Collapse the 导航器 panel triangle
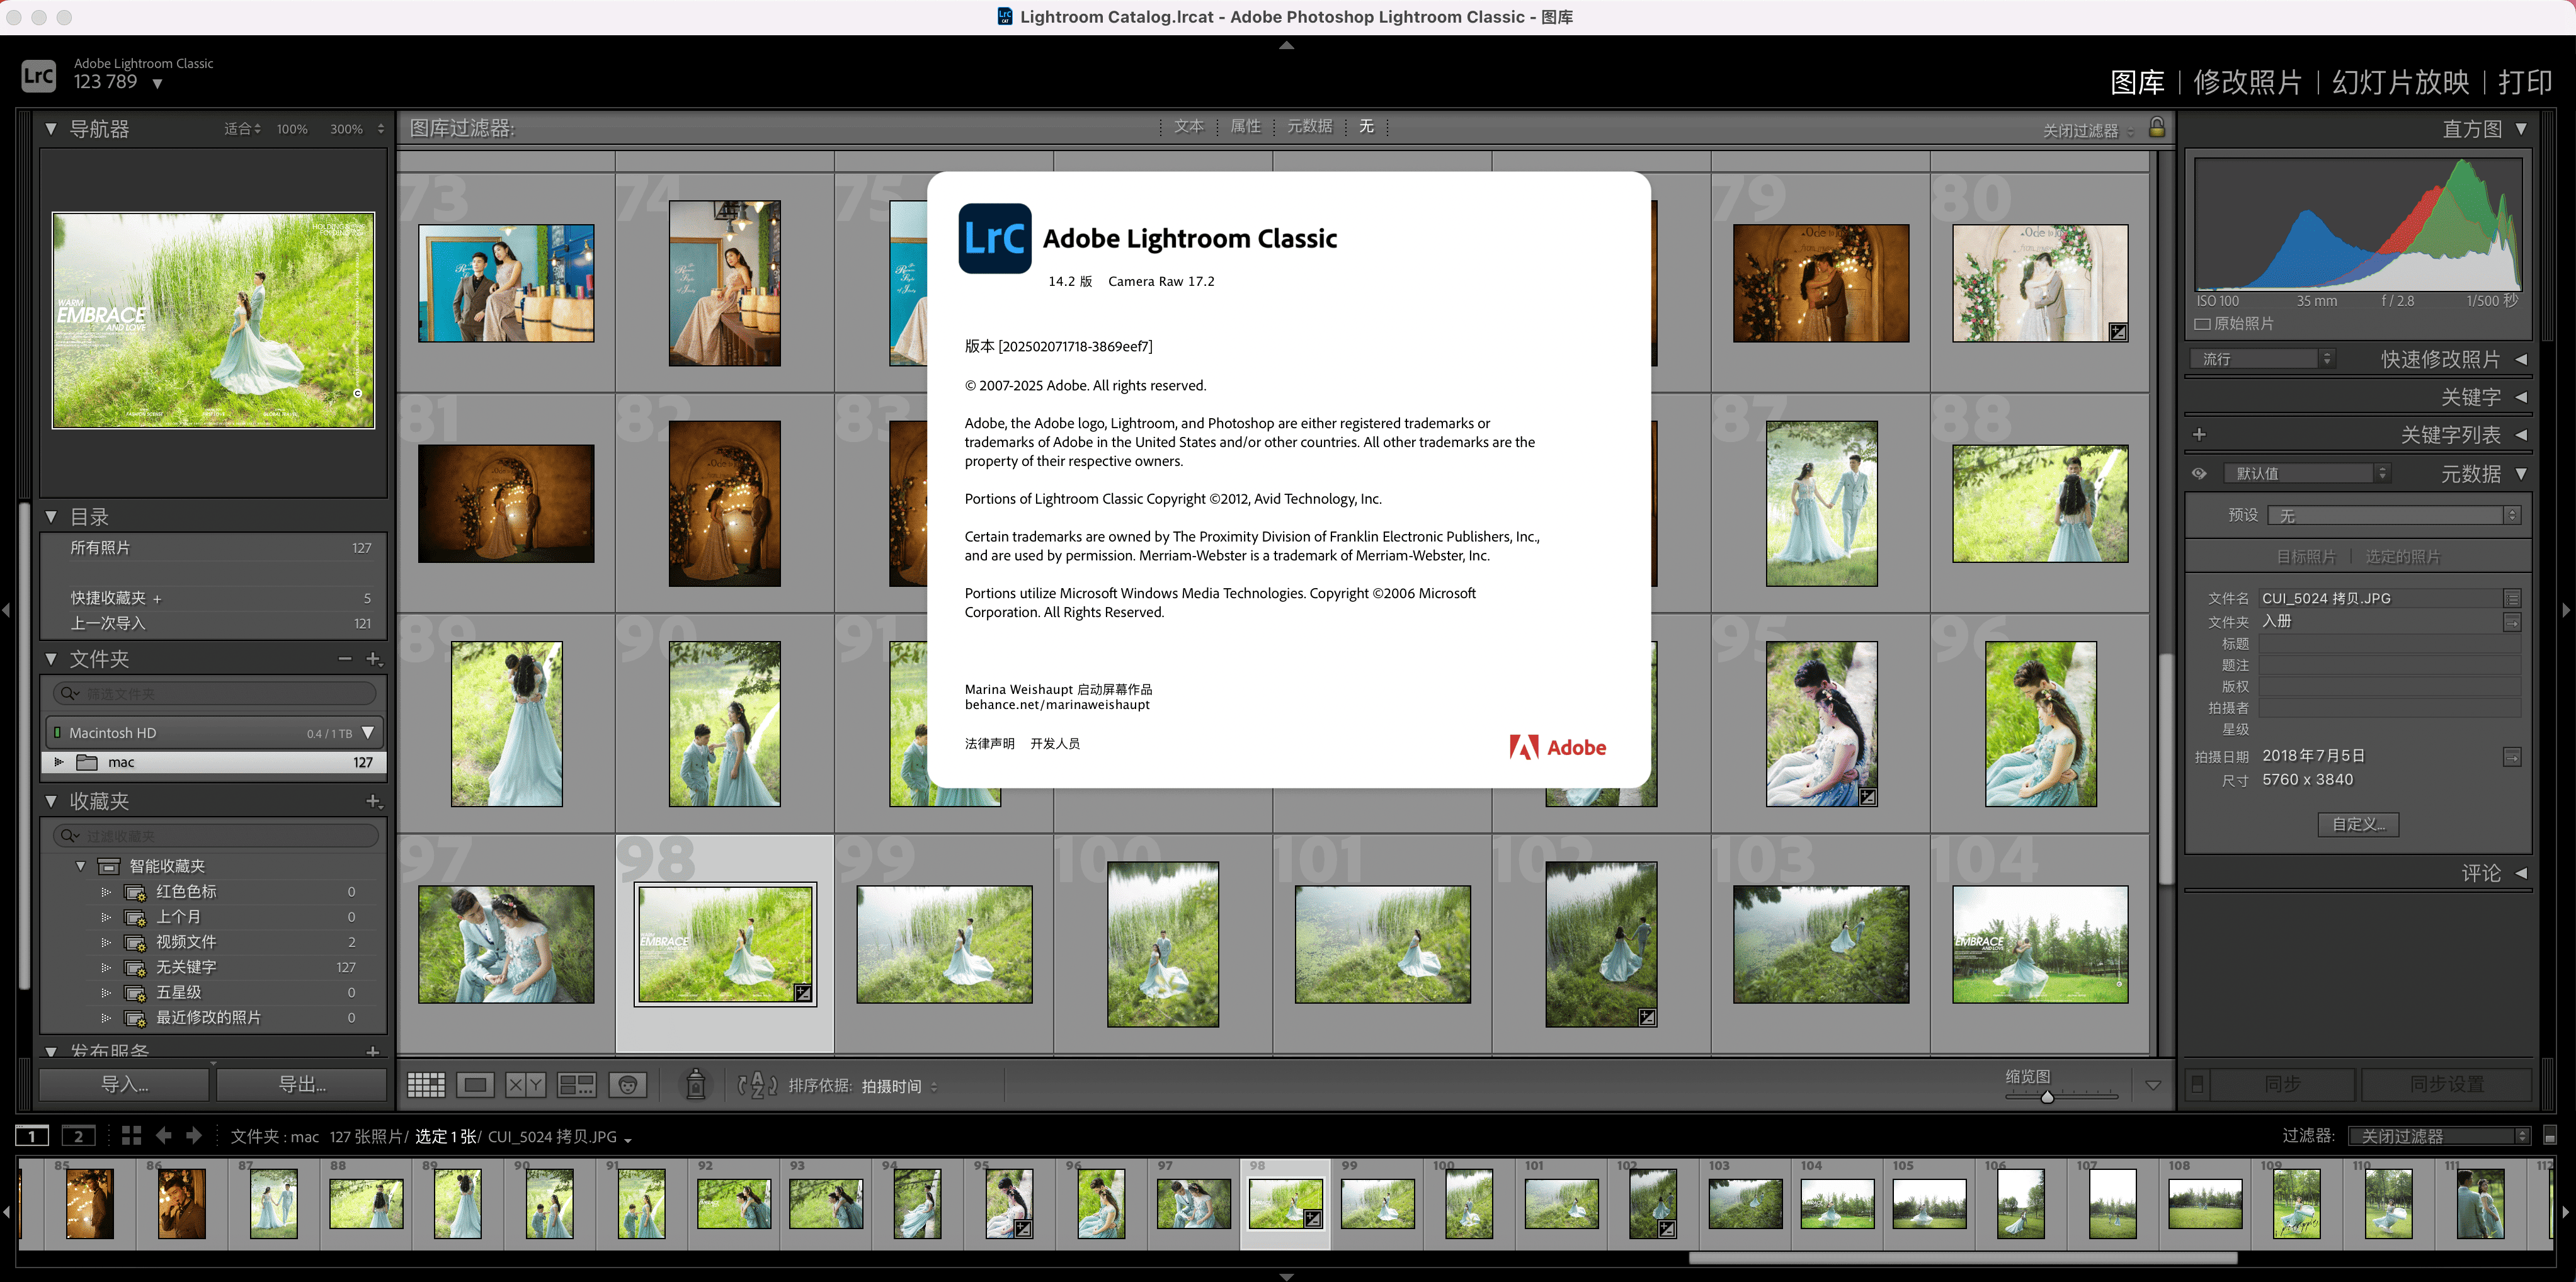This screenshot has height=1282, width=2576. click(x=51, y=129)
